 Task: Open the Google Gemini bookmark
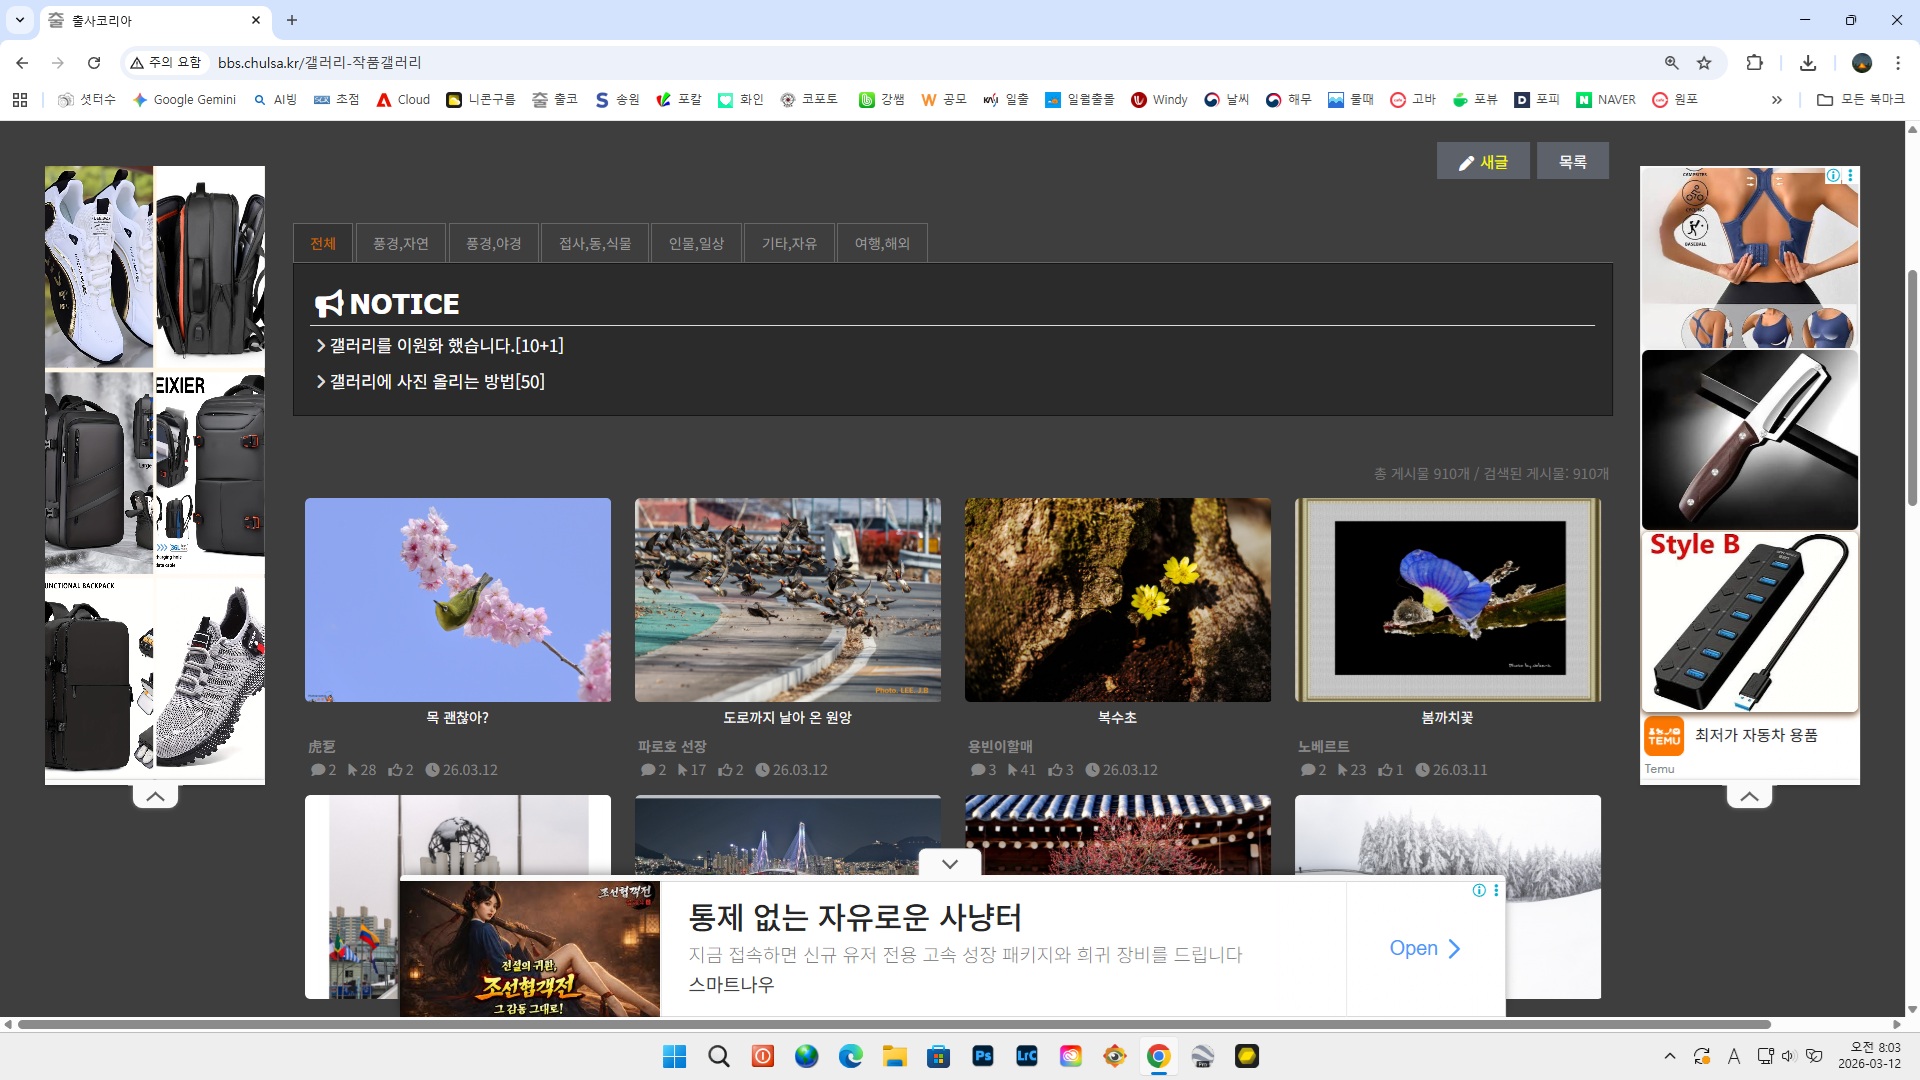click(x=183, y=99)
